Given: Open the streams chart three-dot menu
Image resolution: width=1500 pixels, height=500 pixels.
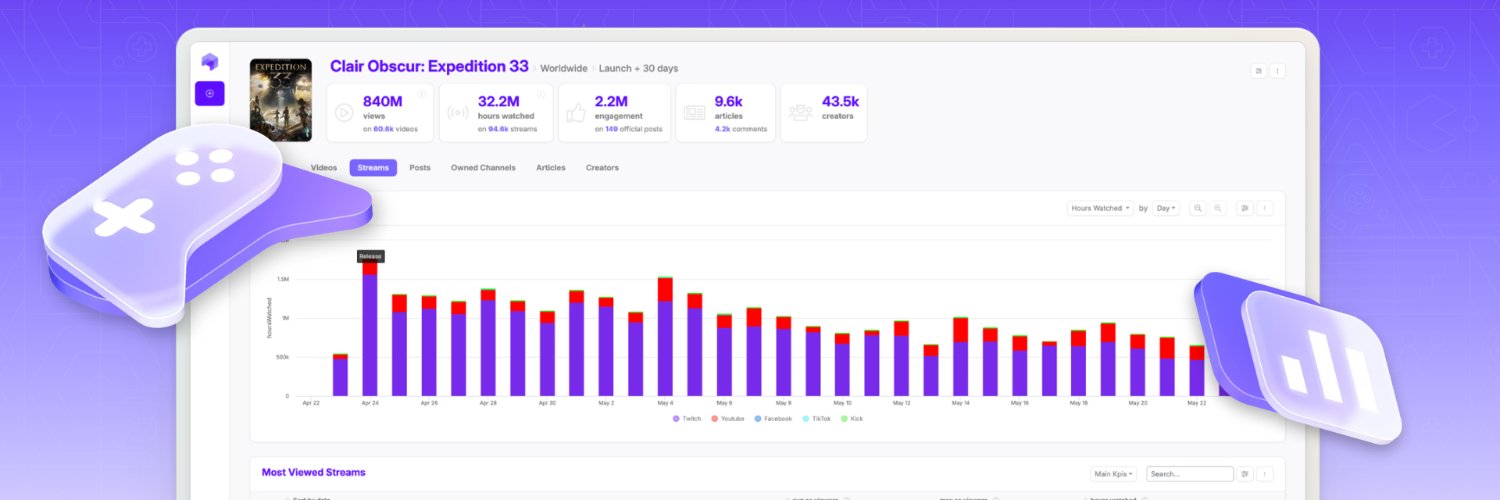Looking at the screenshot, I should (x=1264, y=208).
